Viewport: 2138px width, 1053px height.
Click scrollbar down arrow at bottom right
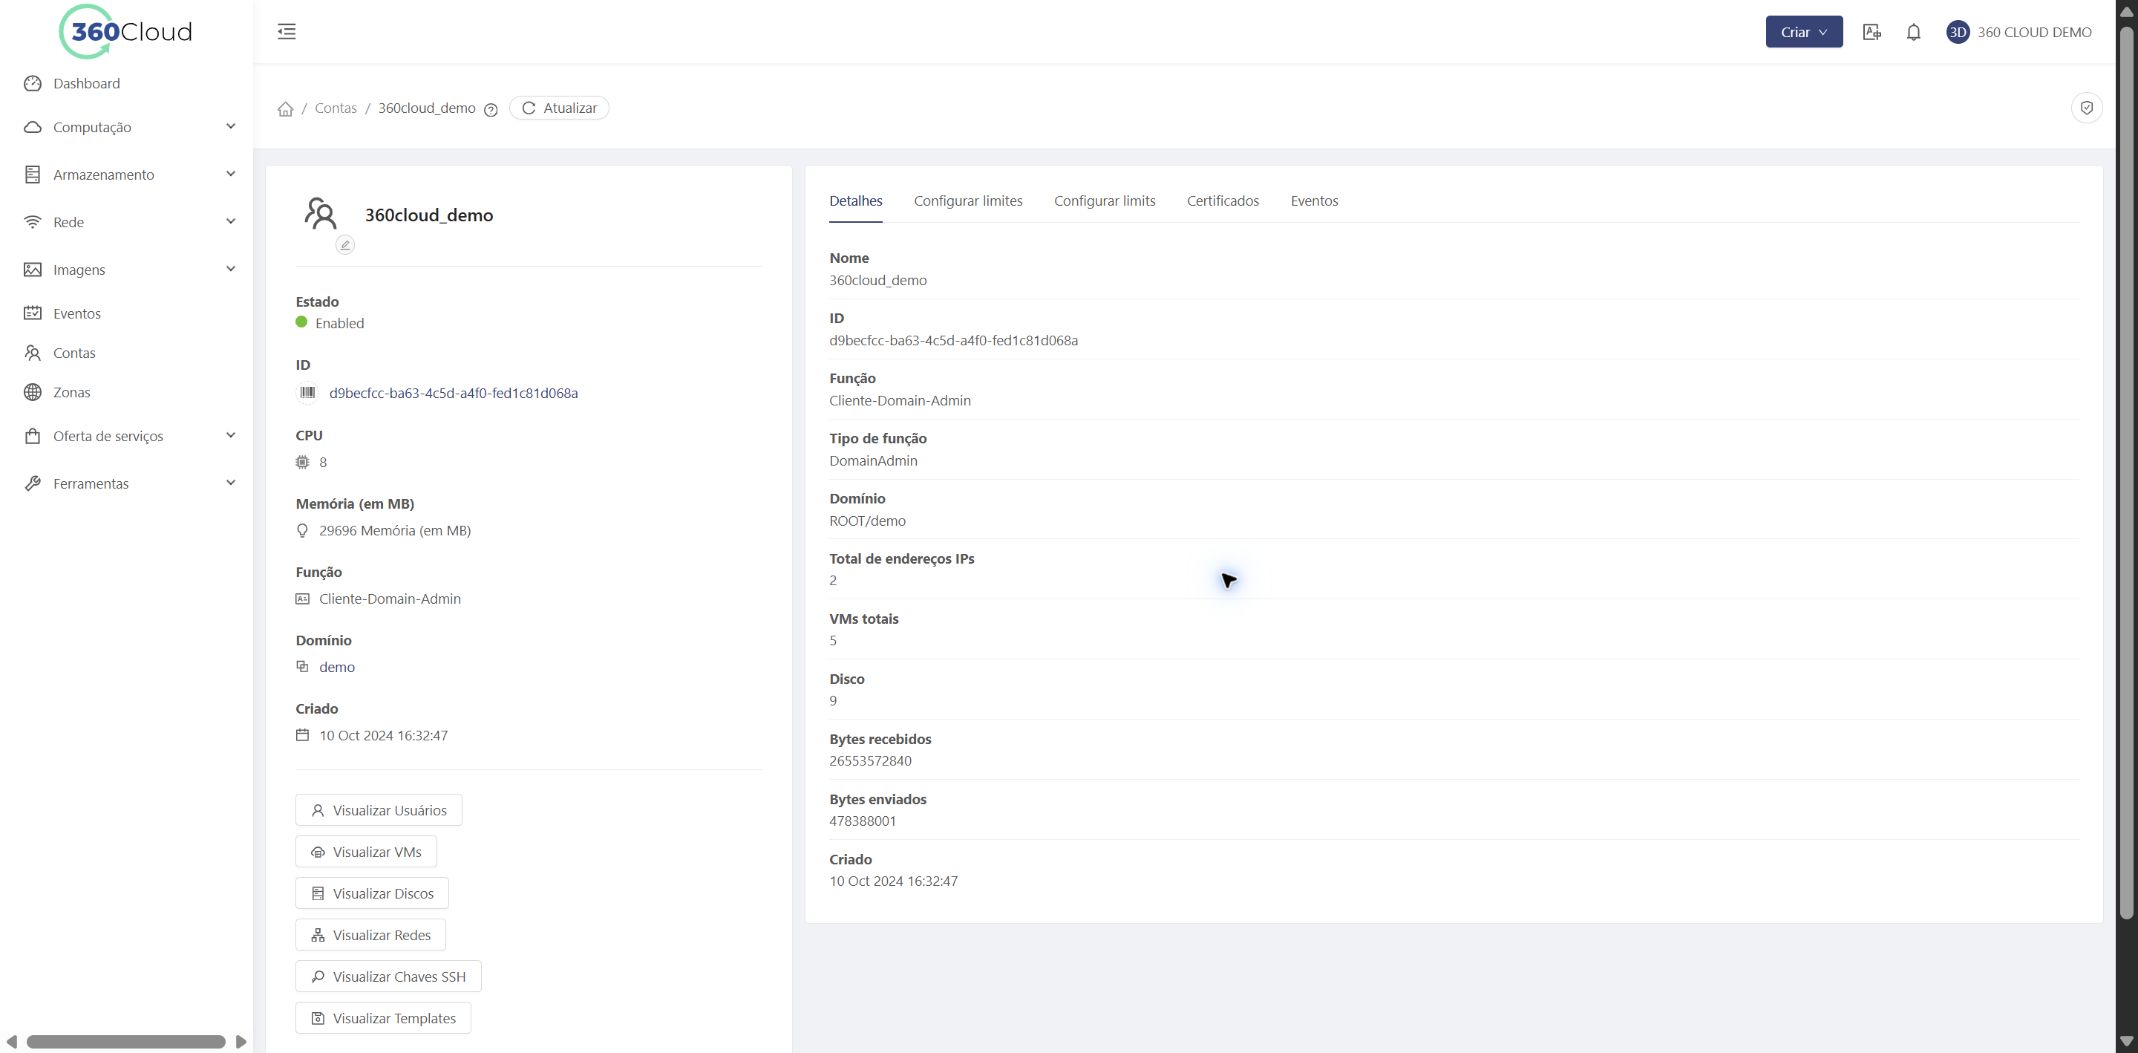(x=2127, y=1043)
